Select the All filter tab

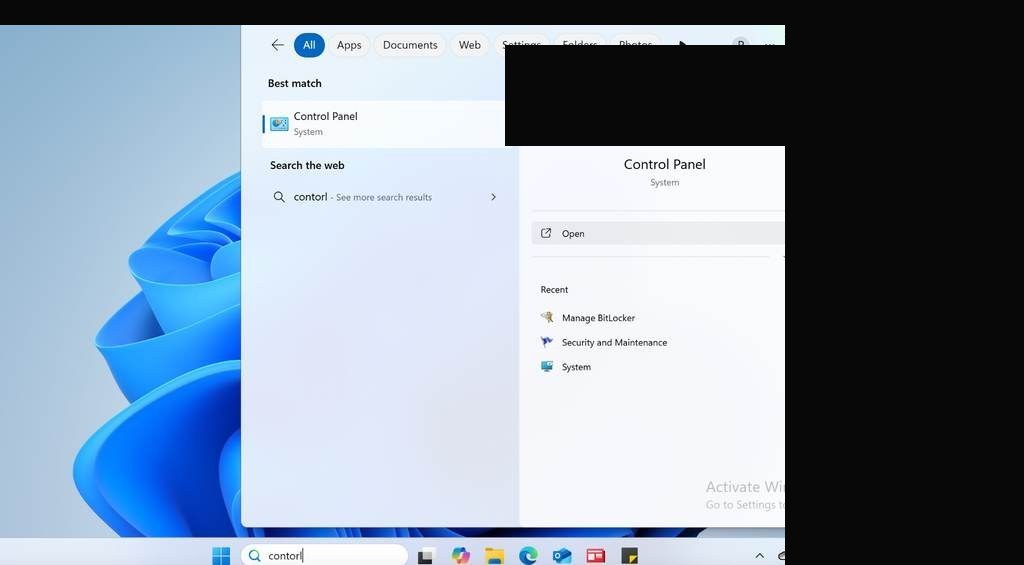(x=309, y=45)
